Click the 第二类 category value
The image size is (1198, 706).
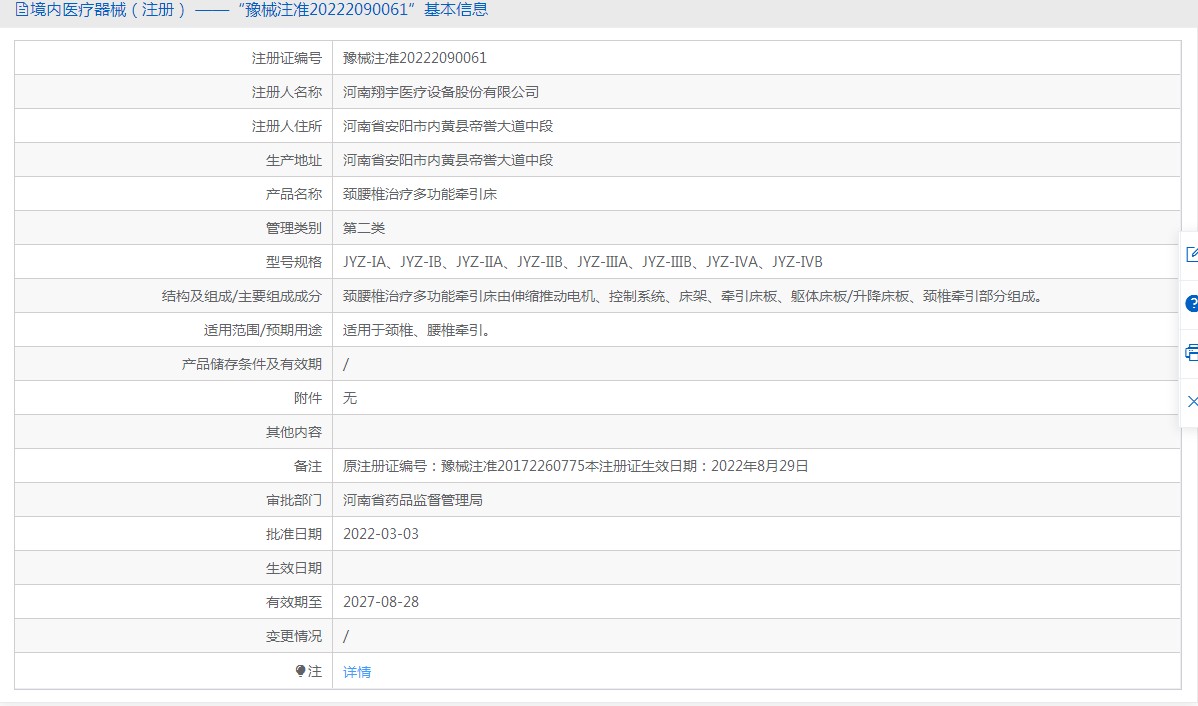pos(364,228)
